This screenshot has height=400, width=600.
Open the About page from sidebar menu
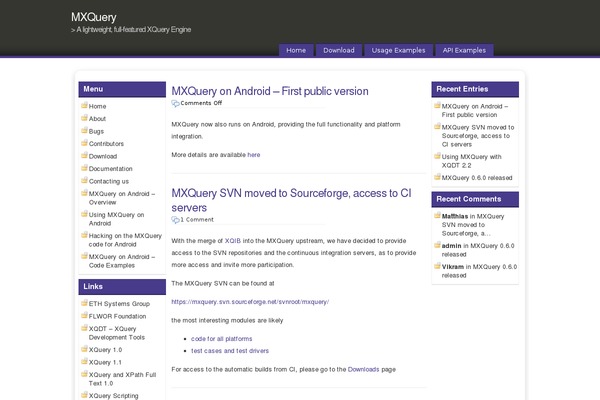[97, 119]
